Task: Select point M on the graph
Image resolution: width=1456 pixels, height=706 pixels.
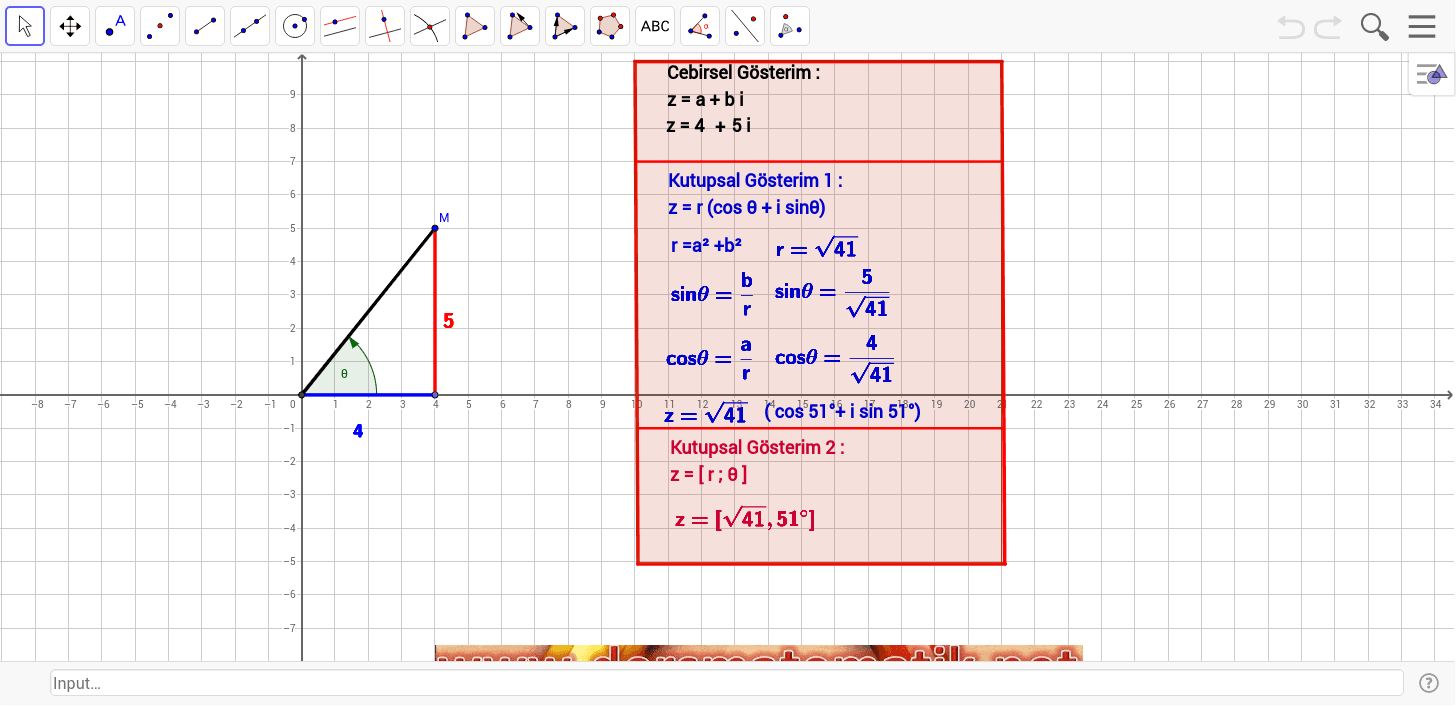Action: (x=435, y=228)
